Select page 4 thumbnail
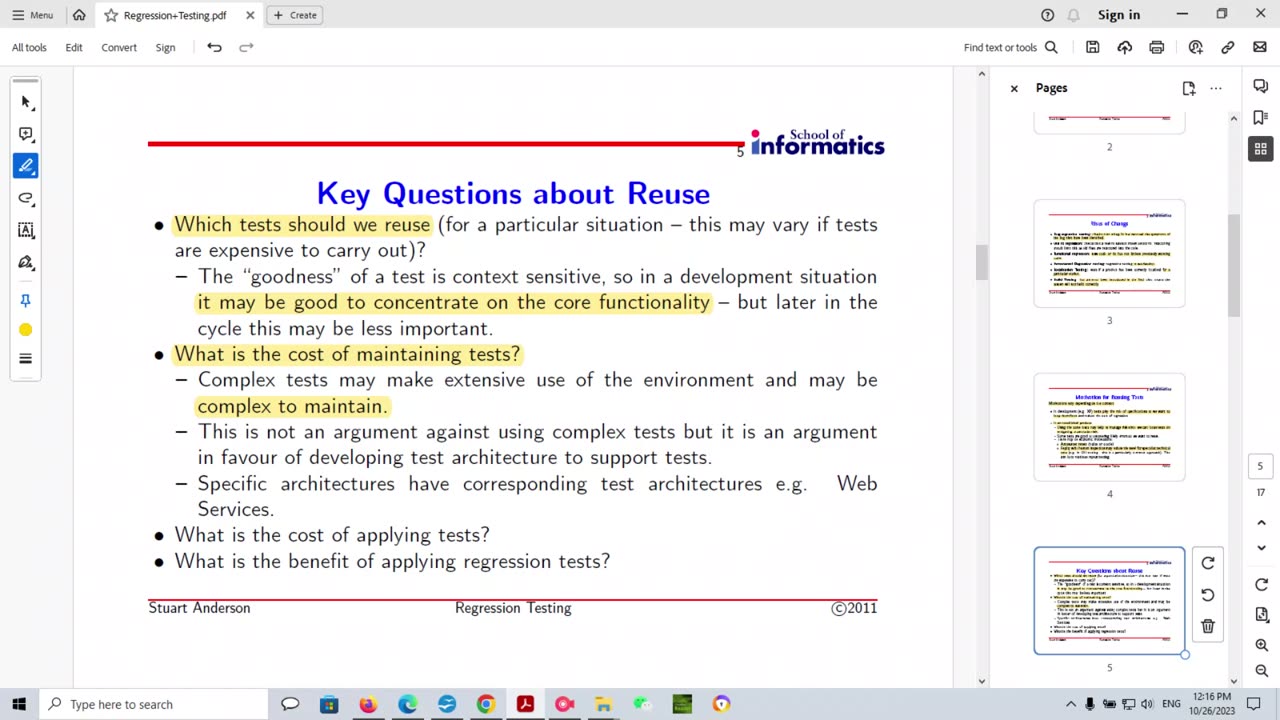The height and width of the screenshot is (720, 1280). [x=1109, y=427]
